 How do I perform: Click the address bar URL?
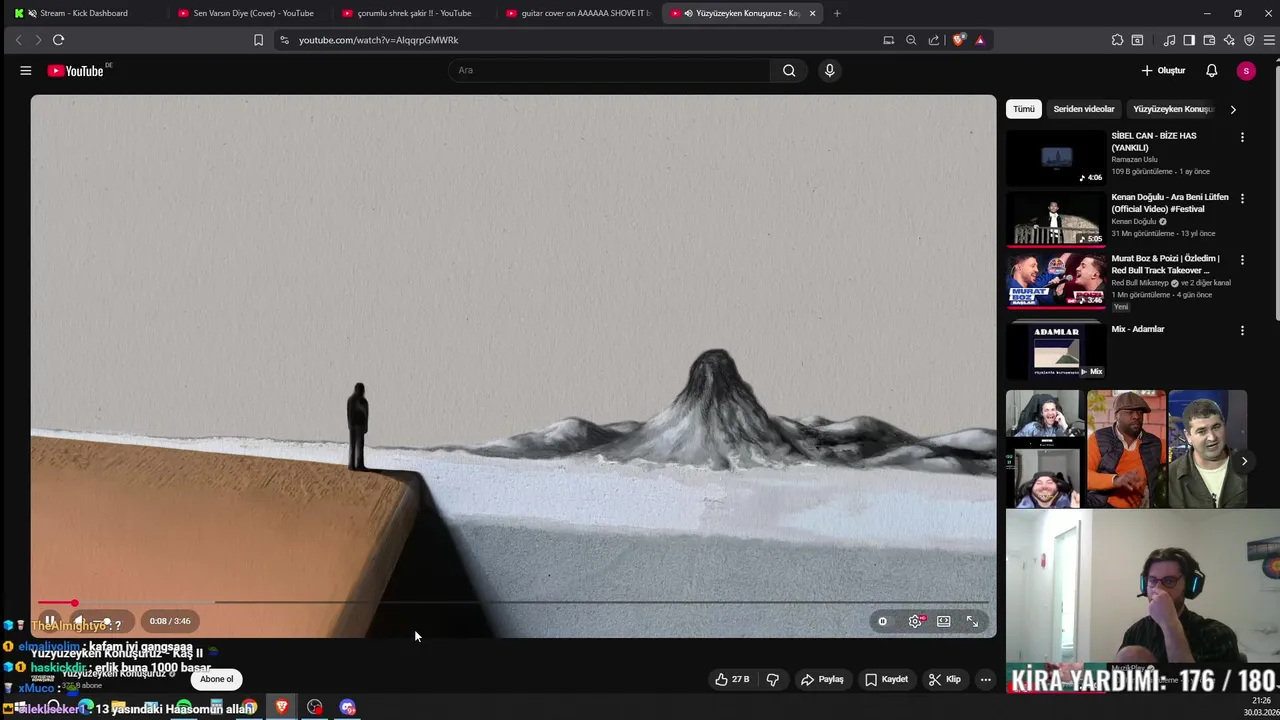pos(378,40)
